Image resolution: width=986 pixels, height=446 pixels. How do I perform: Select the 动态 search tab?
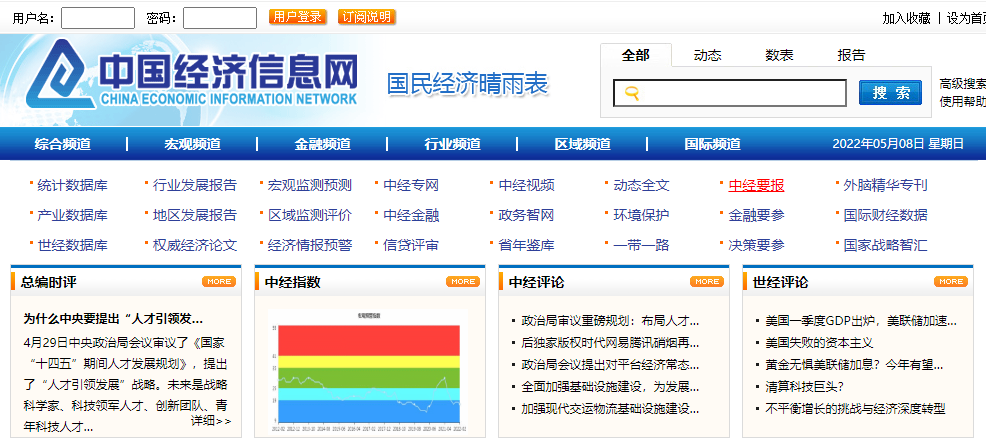[x=707, y=55]
